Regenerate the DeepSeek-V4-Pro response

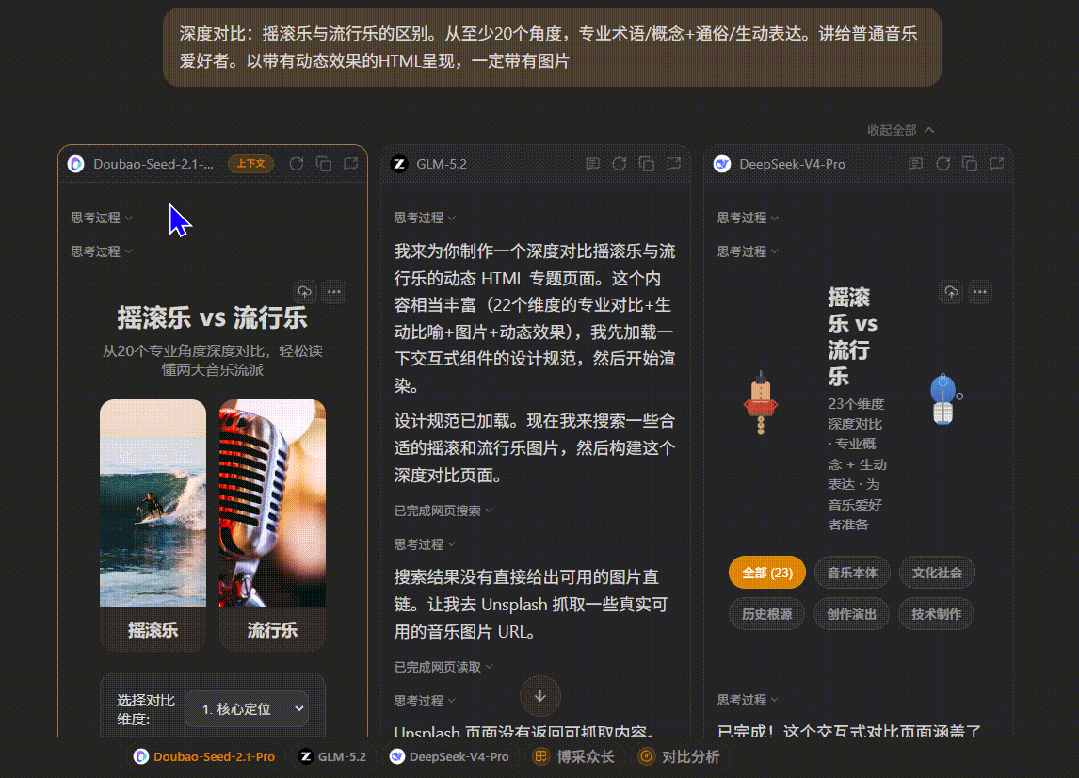(x=943, y=164)
